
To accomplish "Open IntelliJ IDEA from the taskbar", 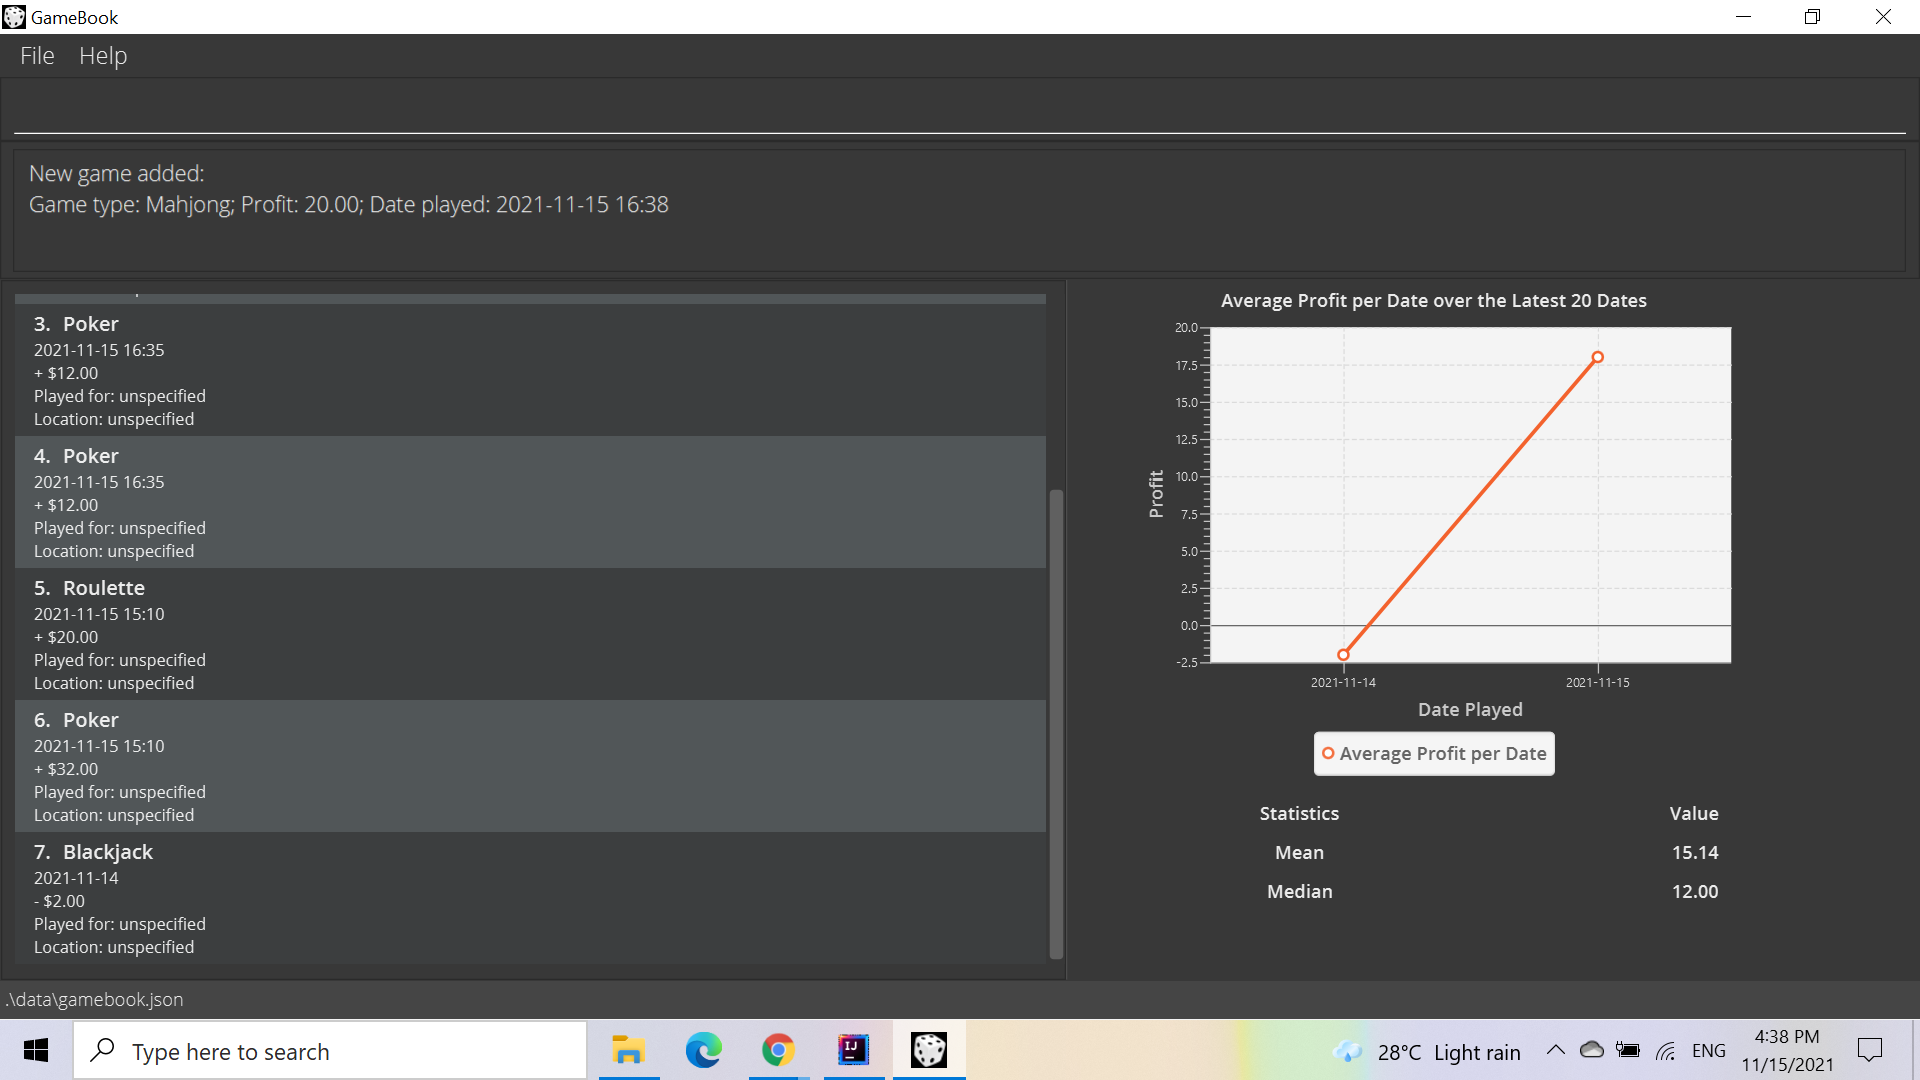I will pyautogui.click(x=854, y=1050).
